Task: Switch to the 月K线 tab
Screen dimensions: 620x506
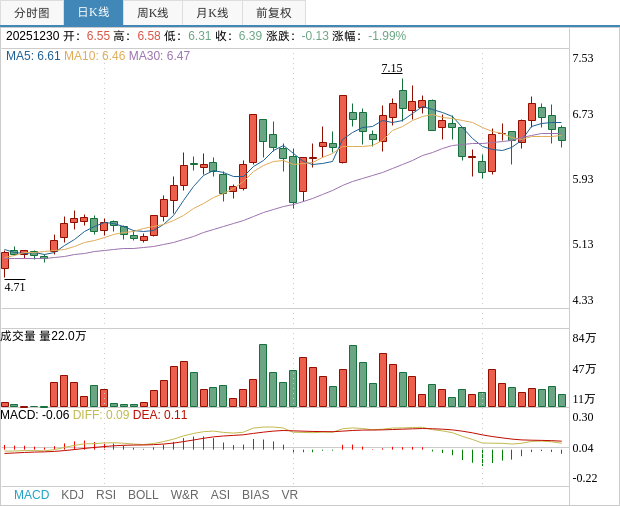Action: pos(212,13)
